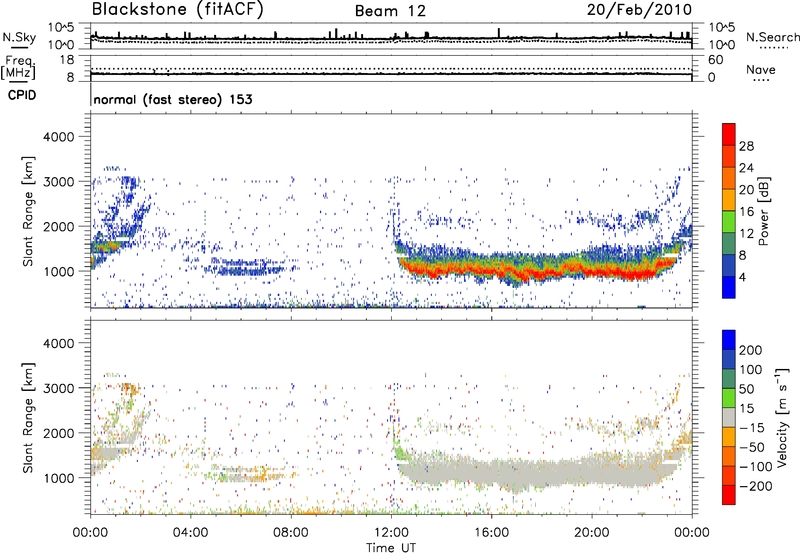Click the solid line sample under N.Sky
This screenshot has width=800, height=554.
click(x=19, y=47)
